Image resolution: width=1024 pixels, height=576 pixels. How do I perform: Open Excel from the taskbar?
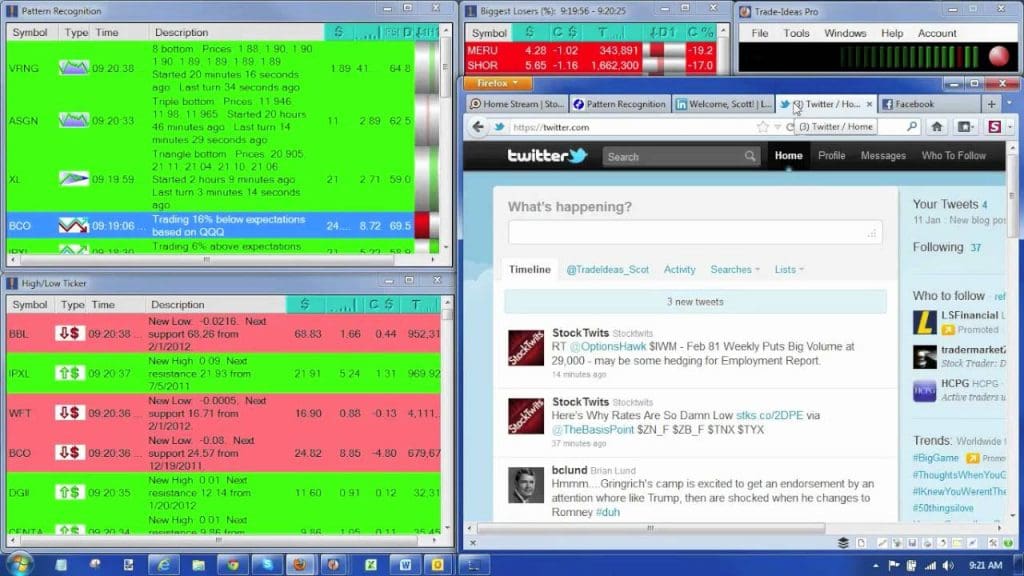coord(370,565)
